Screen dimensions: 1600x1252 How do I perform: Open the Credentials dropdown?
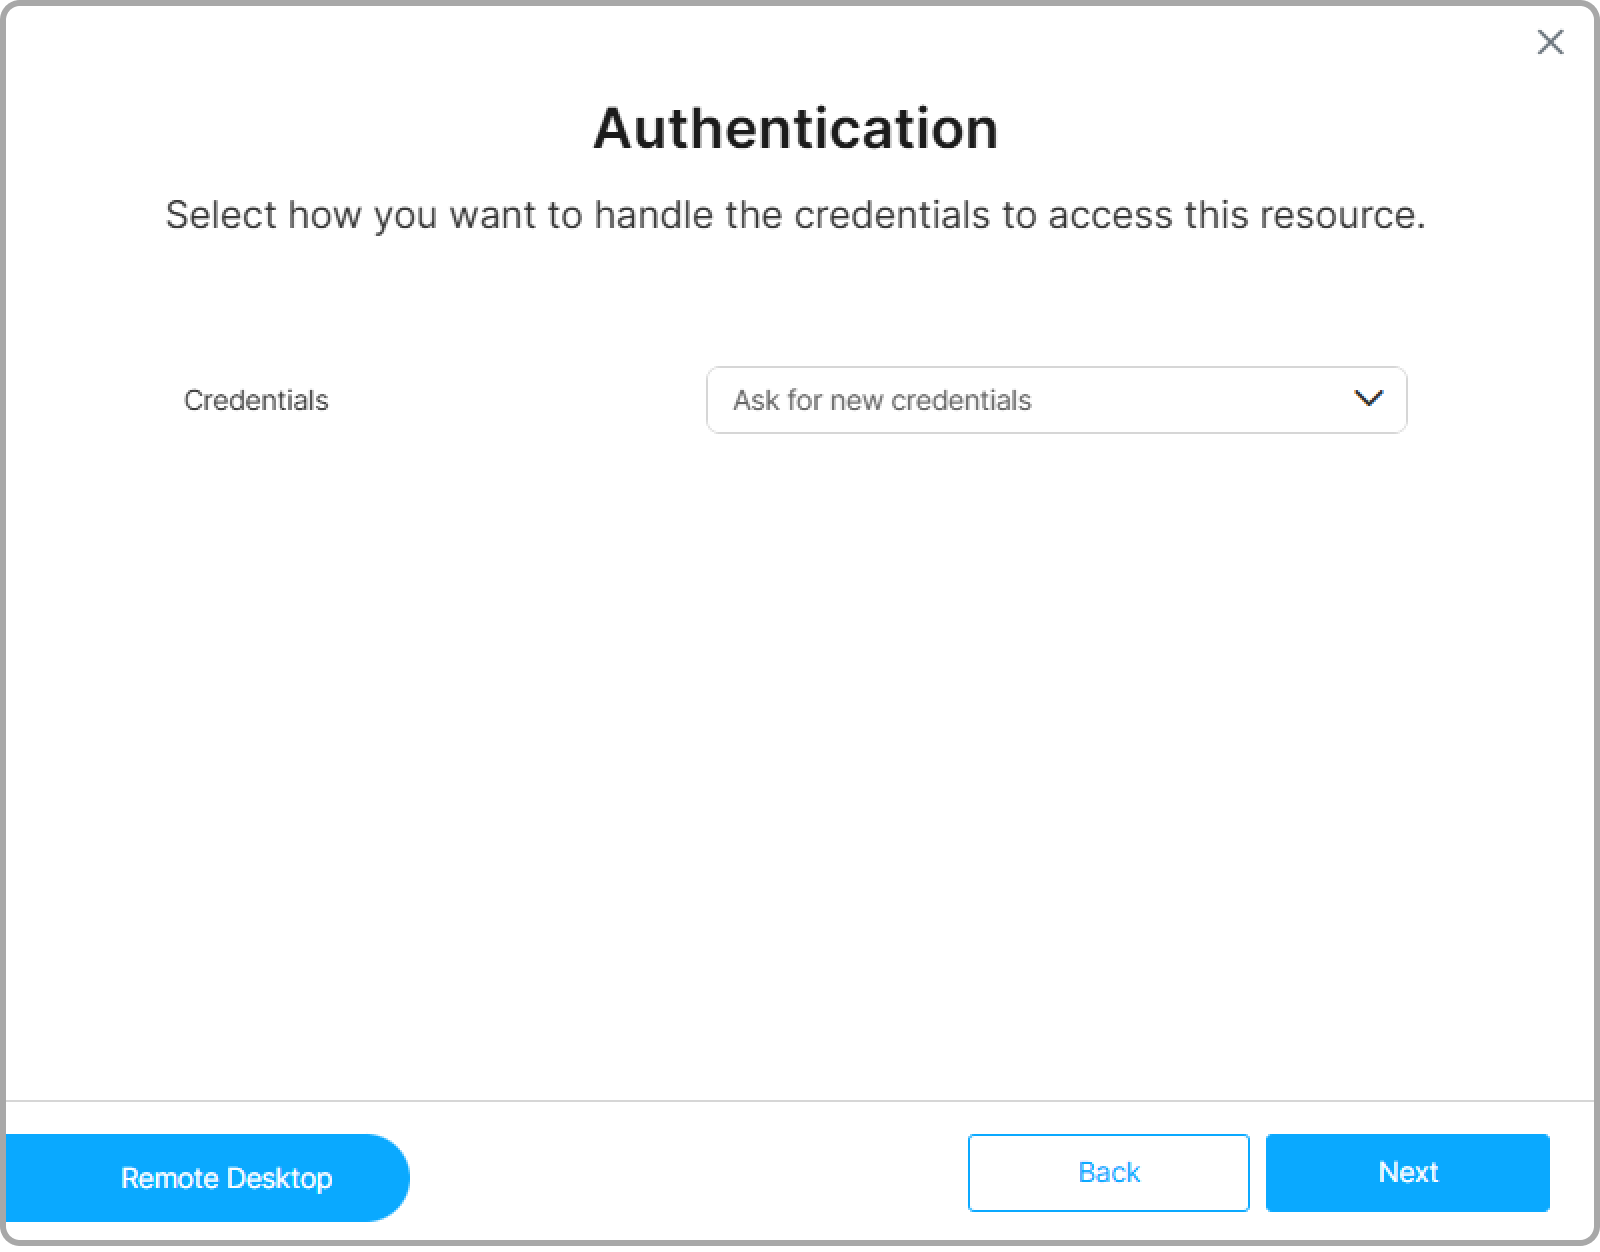tap(1055, 400)
